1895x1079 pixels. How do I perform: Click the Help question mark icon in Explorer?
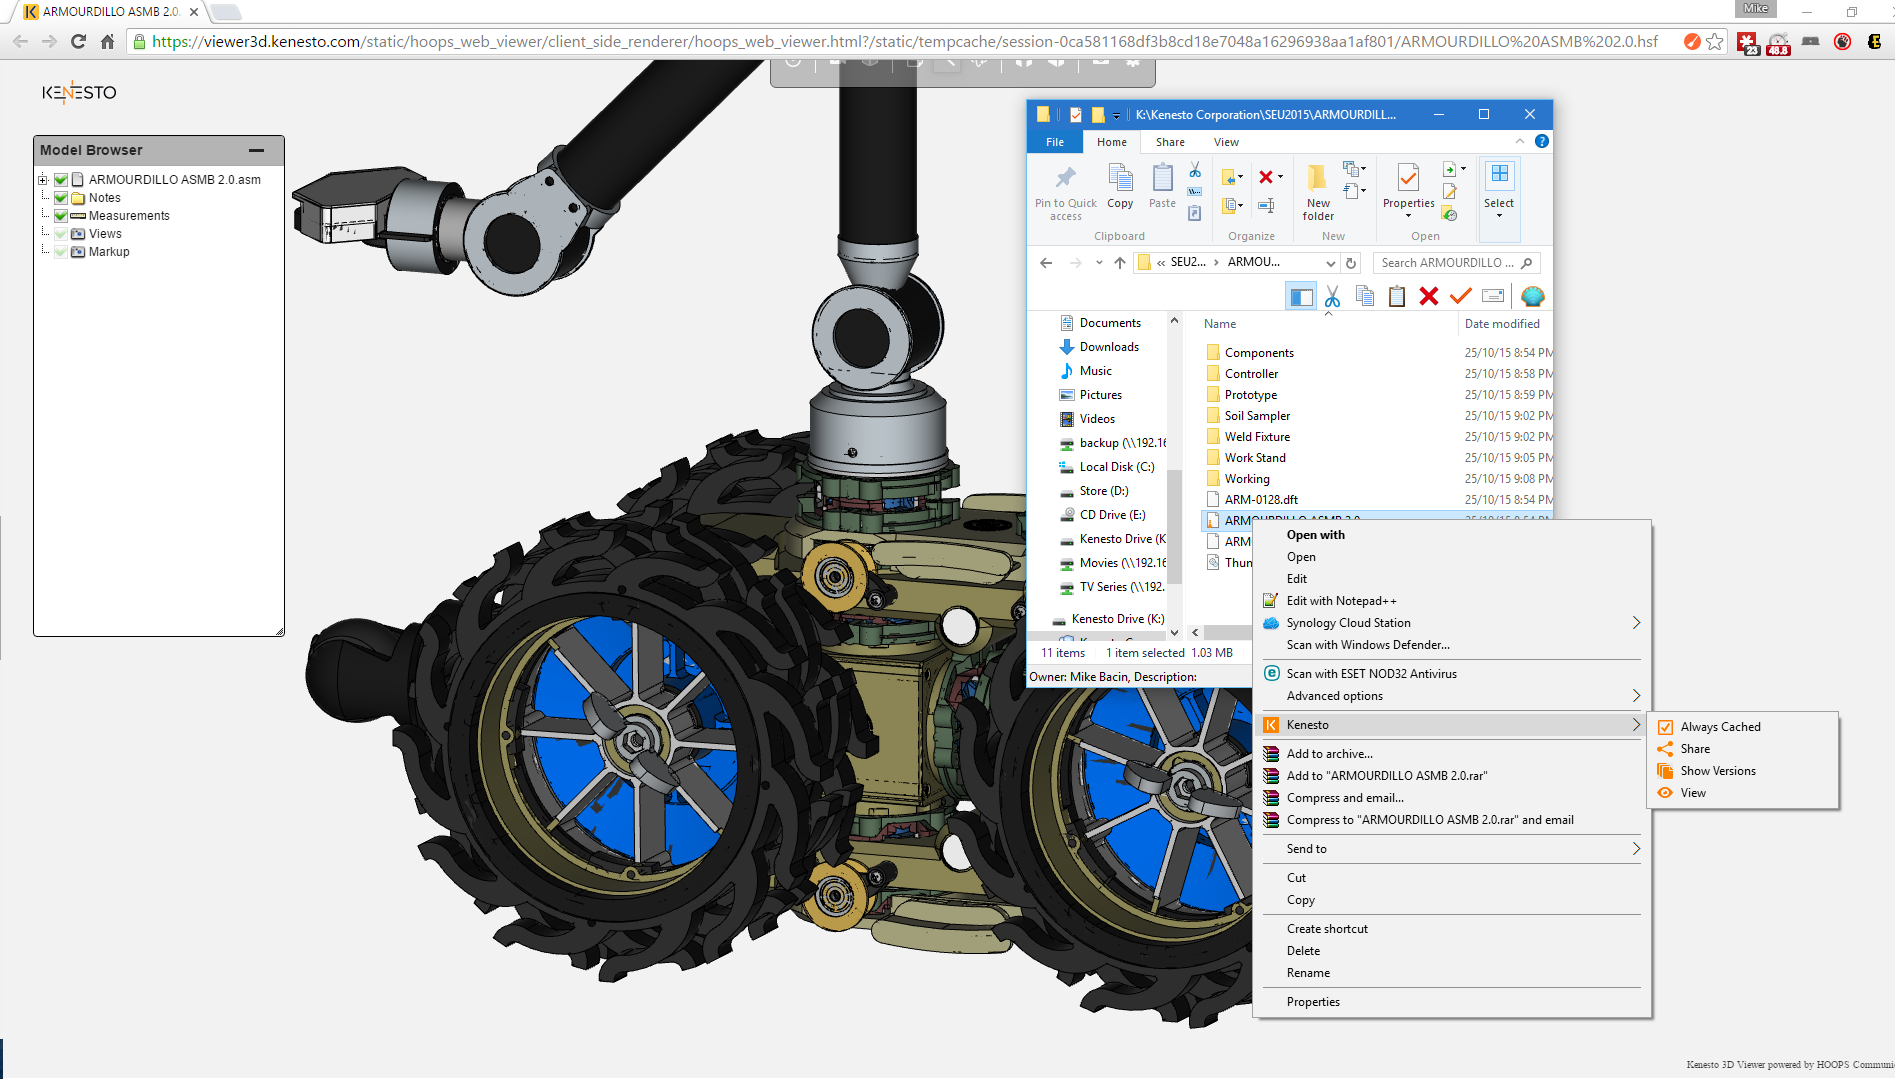1542,142
